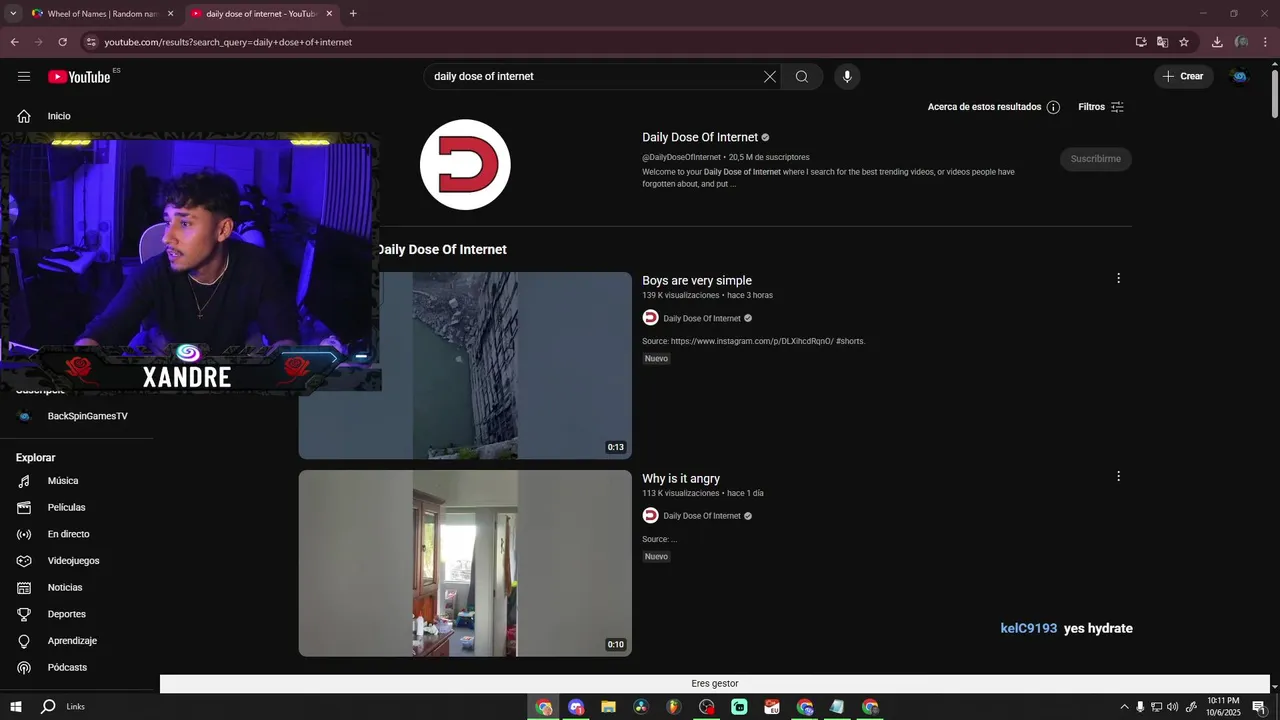The height and width of the screenshot is (720, 1280).
Task: Click Instagram source link in description
Action: point(752,341)
